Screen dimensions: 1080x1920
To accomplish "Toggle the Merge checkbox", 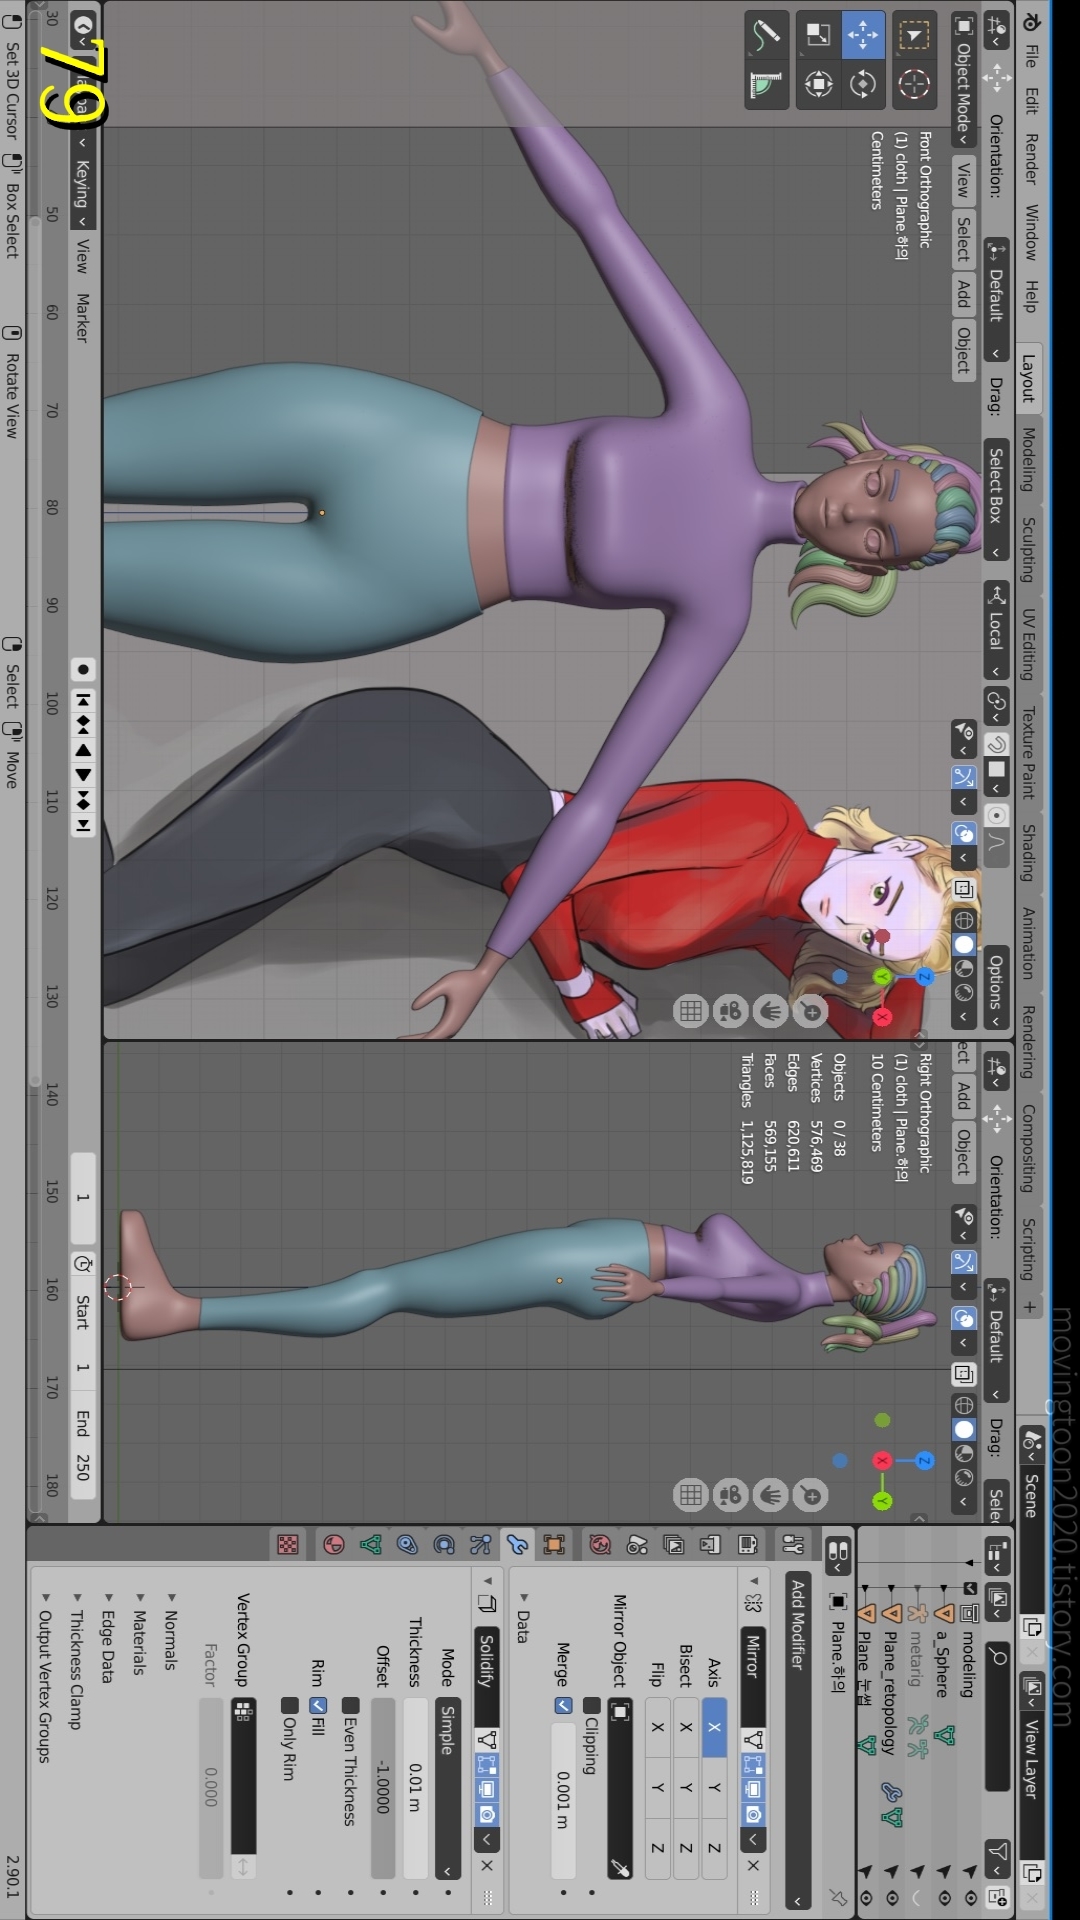I will [563, 1704].
